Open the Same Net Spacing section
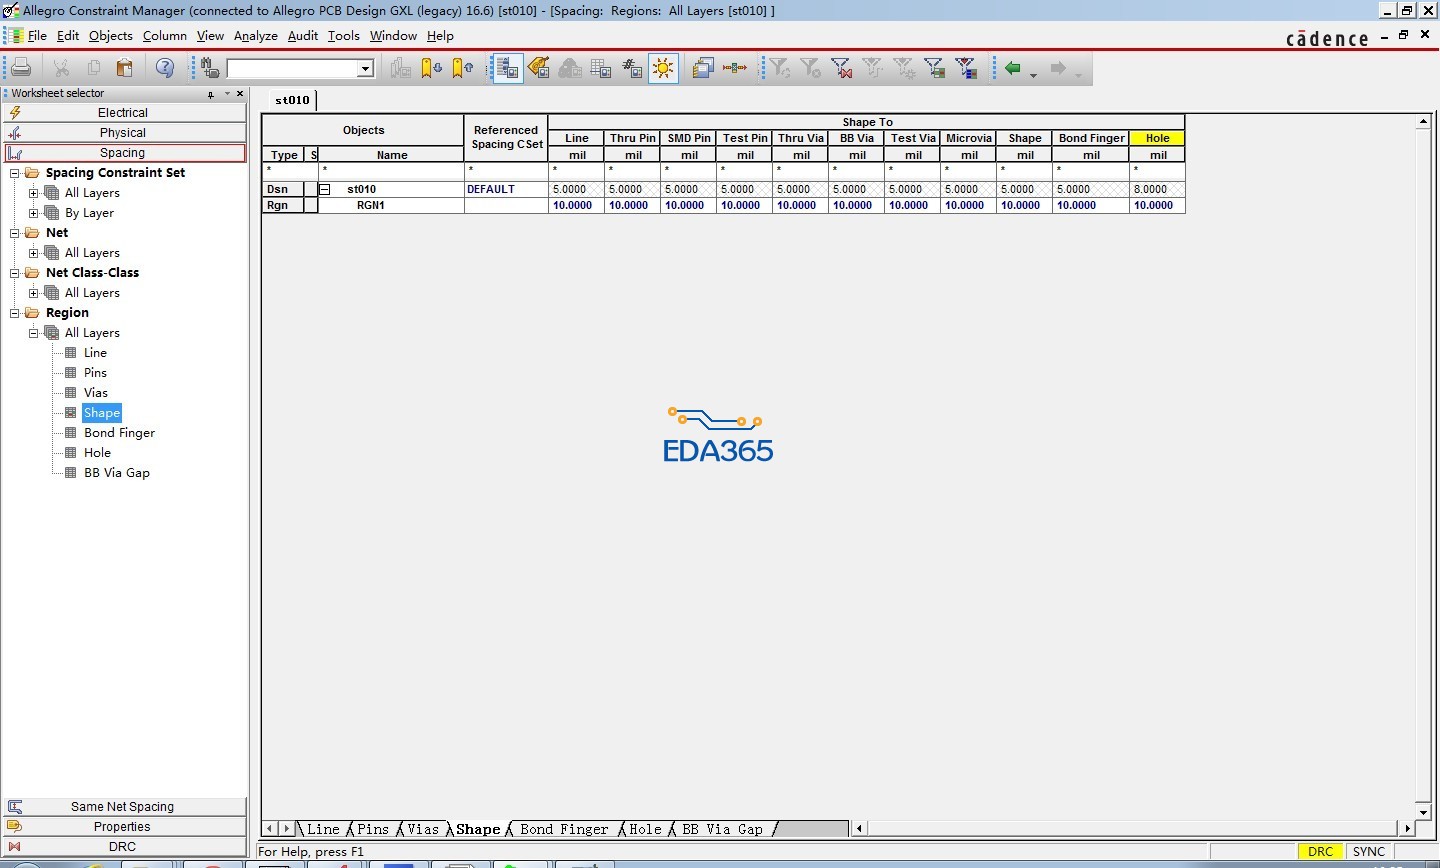 click(x=123, y=807)
